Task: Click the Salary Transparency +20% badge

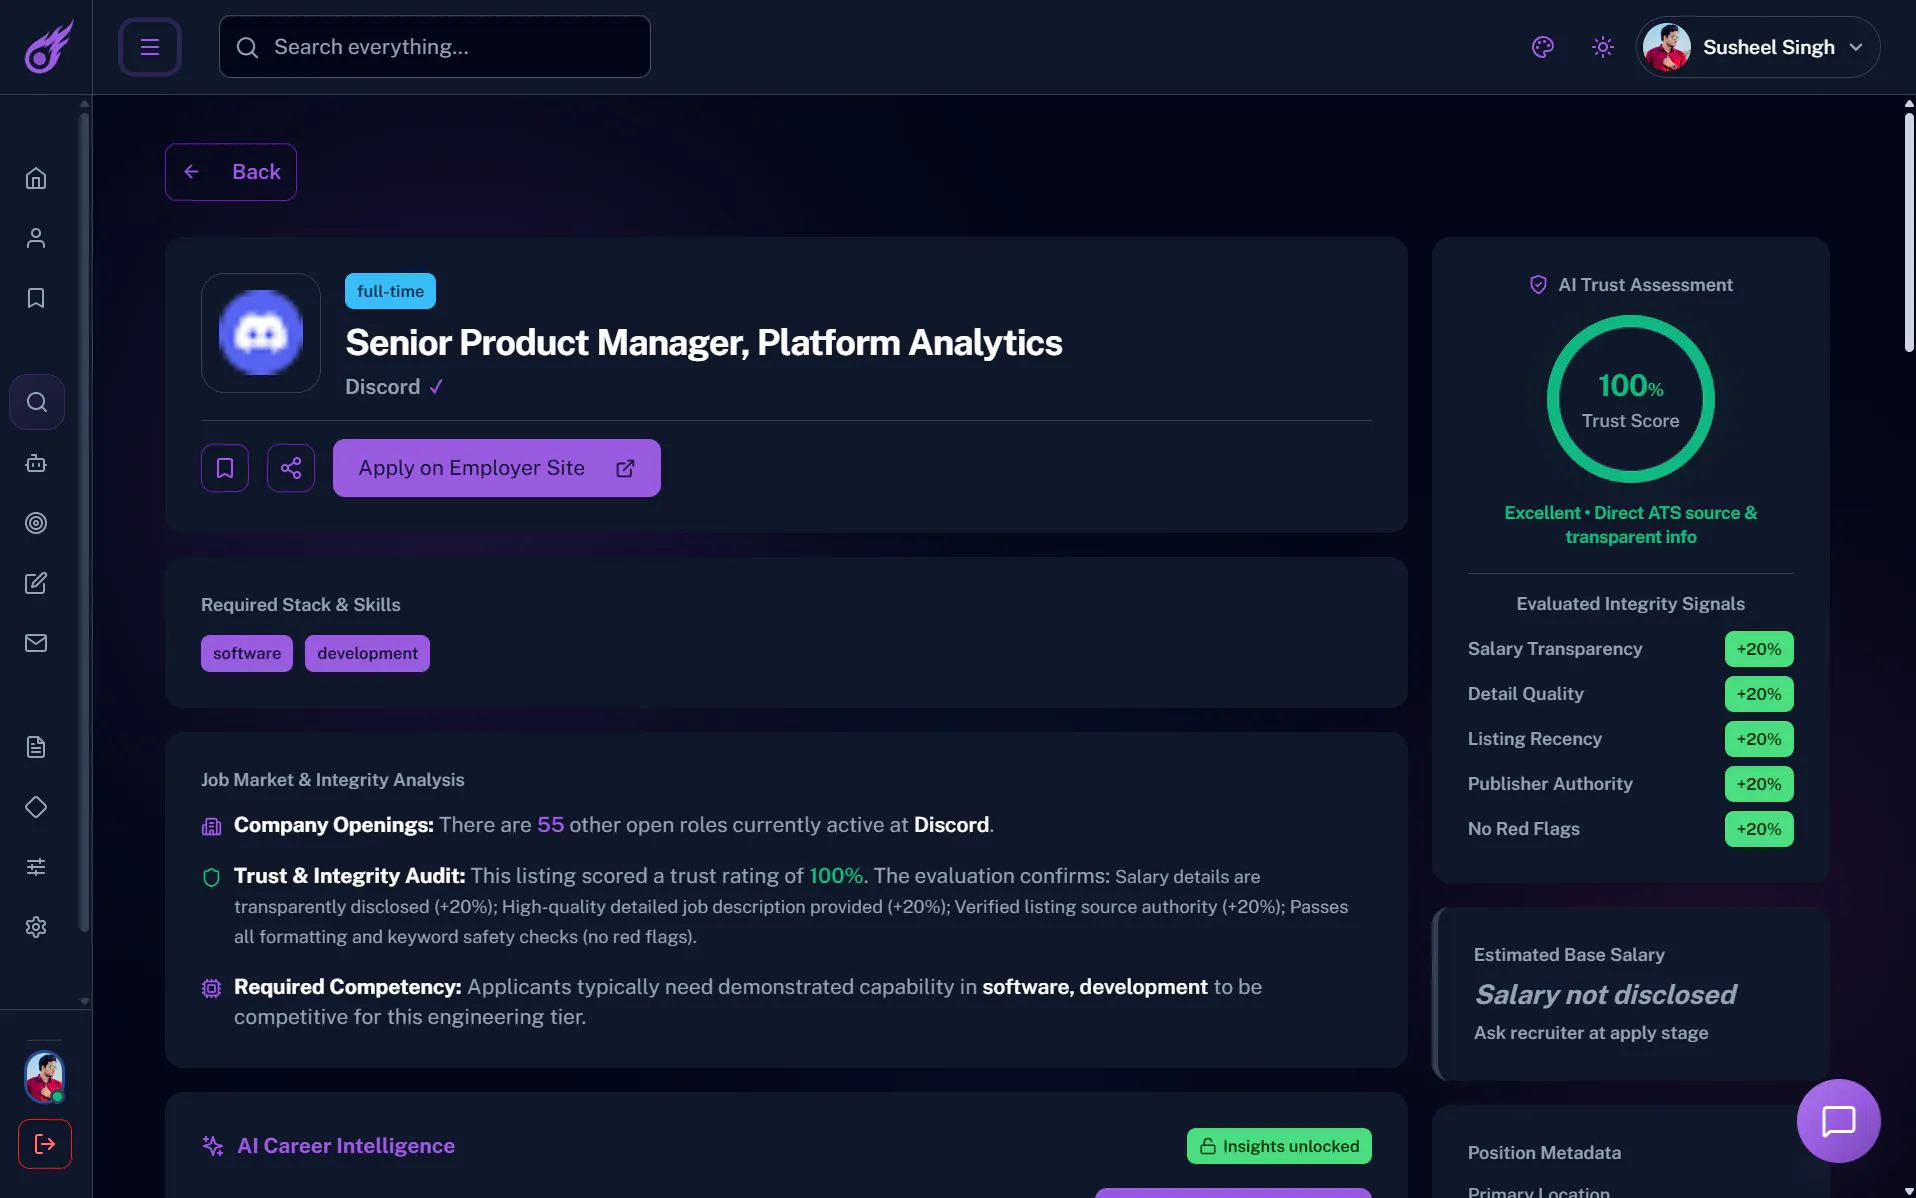Action: [1759, 649]
